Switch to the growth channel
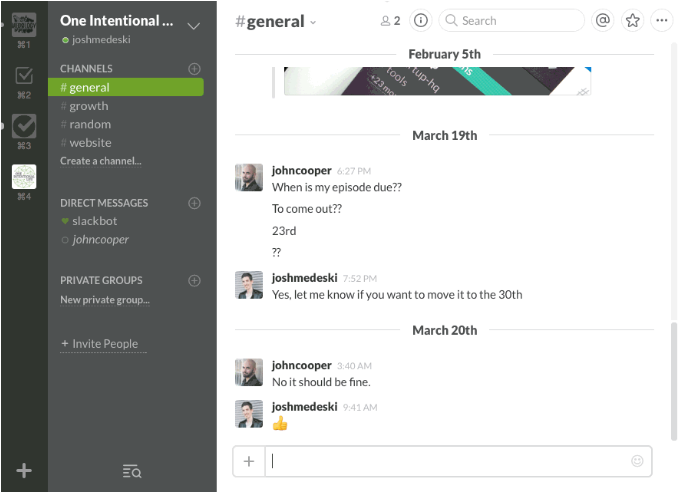679x495 pixels. 88,106
